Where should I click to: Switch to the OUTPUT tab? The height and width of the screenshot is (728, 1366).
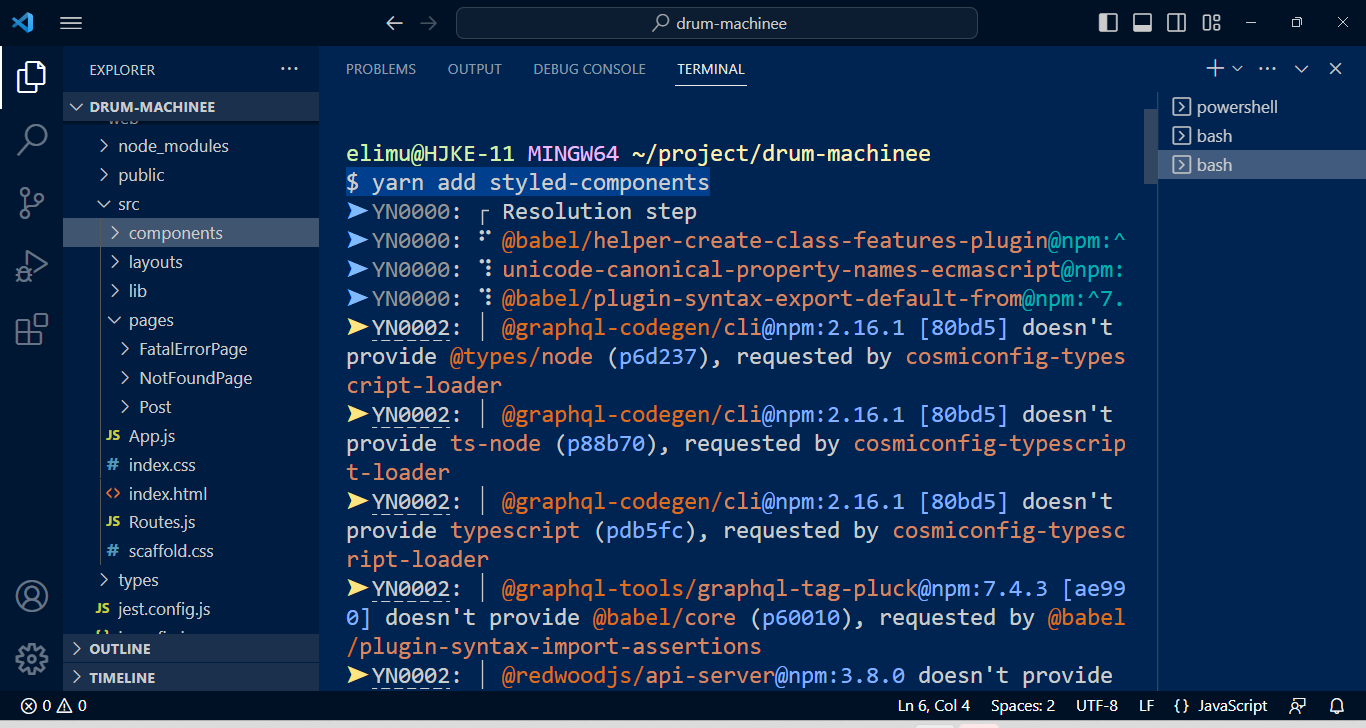tap(474, 69)
